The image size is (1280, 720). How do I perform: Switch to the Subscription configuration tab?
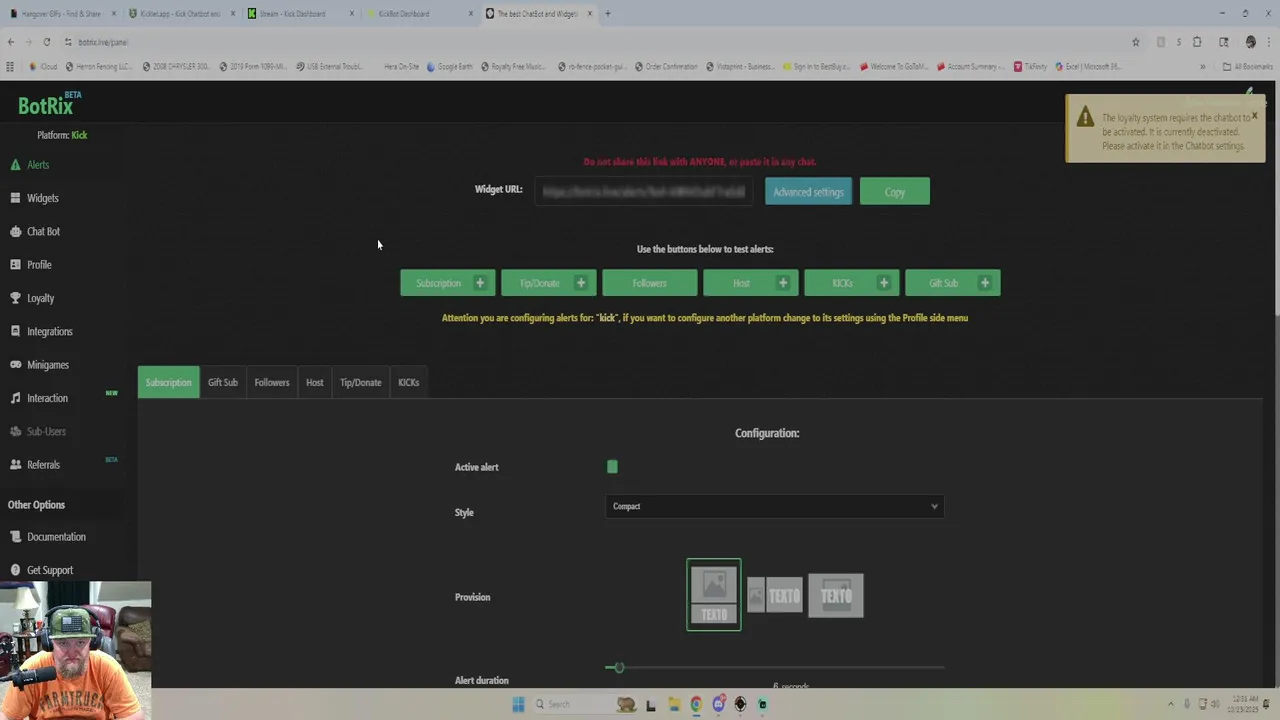tap(168, 382)
